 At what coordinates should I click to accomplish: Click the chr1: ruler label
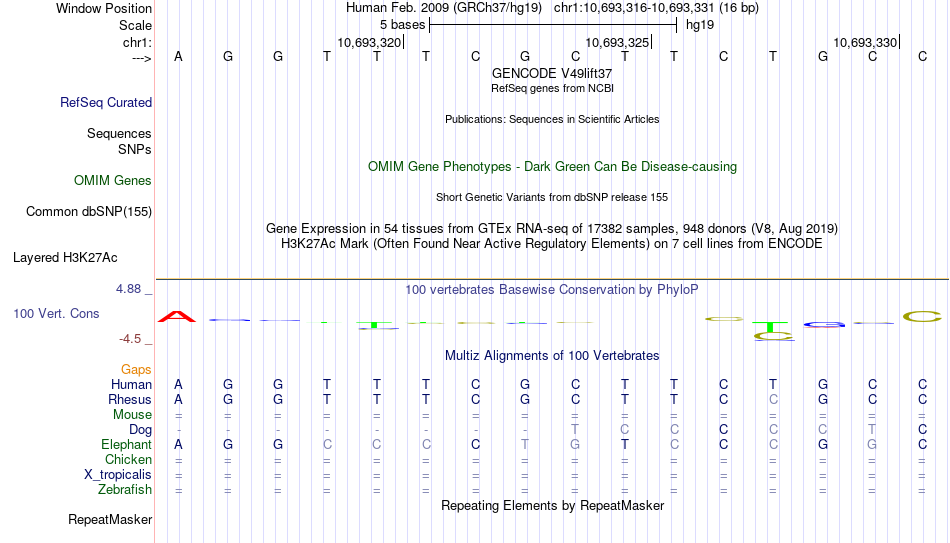137,42
